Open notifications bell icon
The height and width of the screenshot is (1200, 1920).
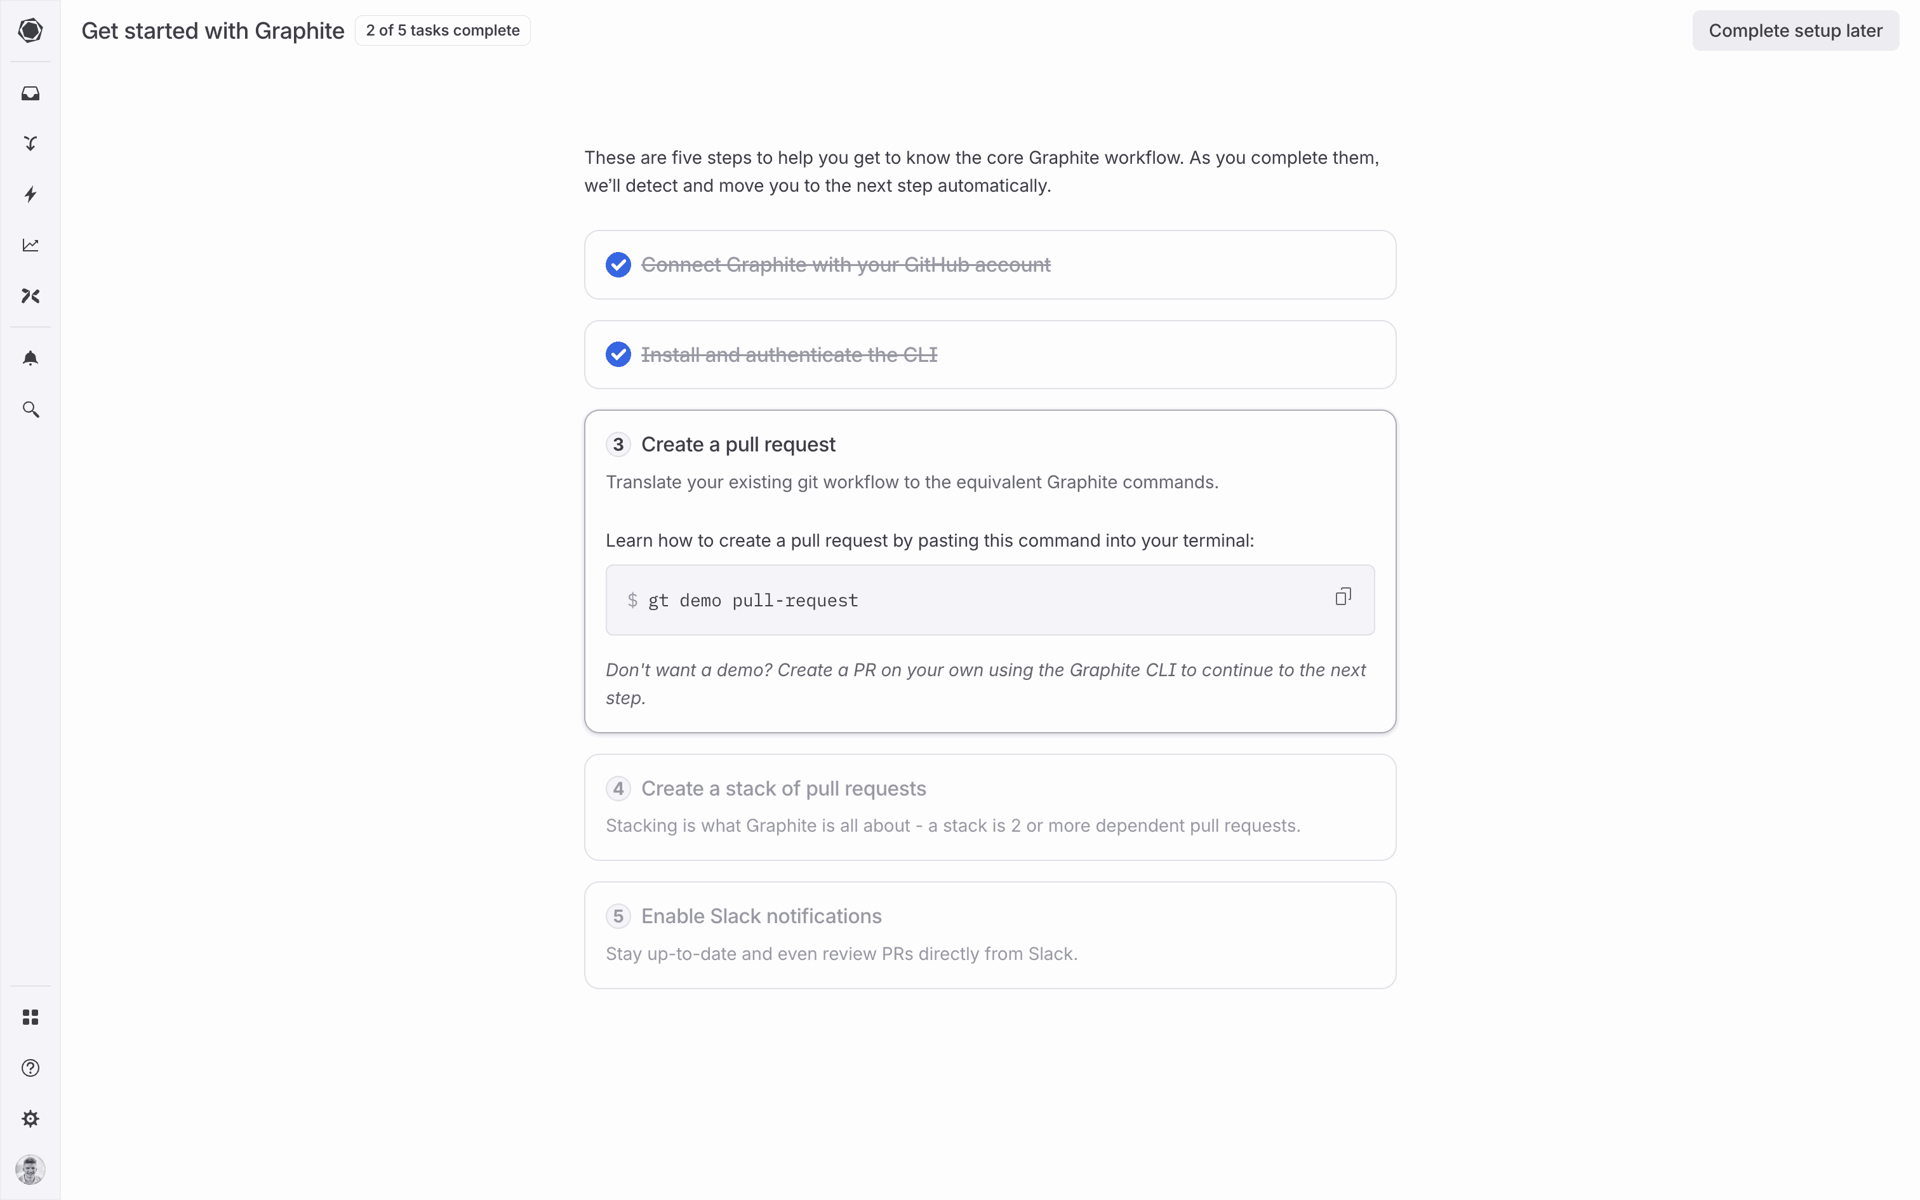pos(31,358)
